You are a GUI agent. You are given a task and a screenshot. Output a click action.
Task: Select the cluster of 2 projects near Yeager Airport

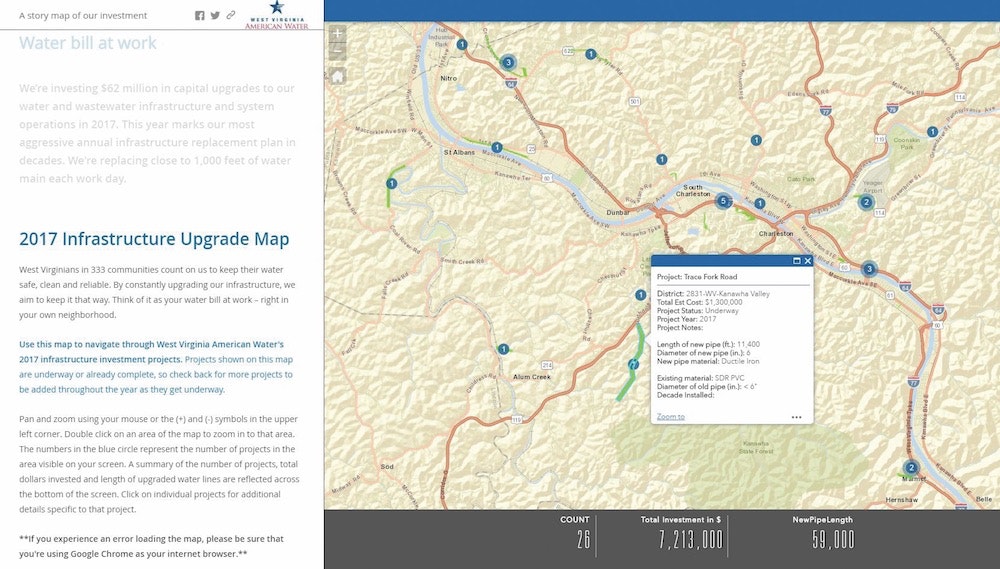coord(866,203)
